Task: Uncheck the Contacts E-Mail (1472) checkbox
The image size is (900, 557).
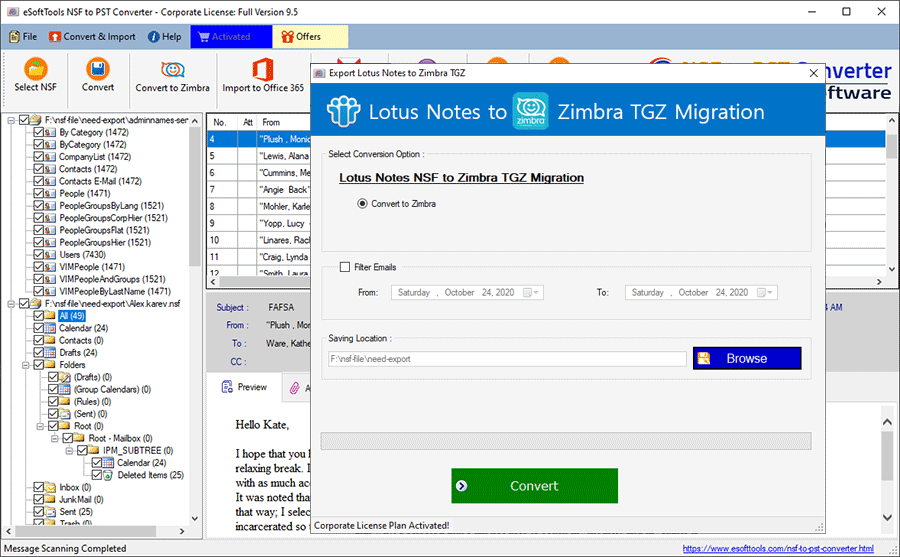Action: [x=38, y=181]
